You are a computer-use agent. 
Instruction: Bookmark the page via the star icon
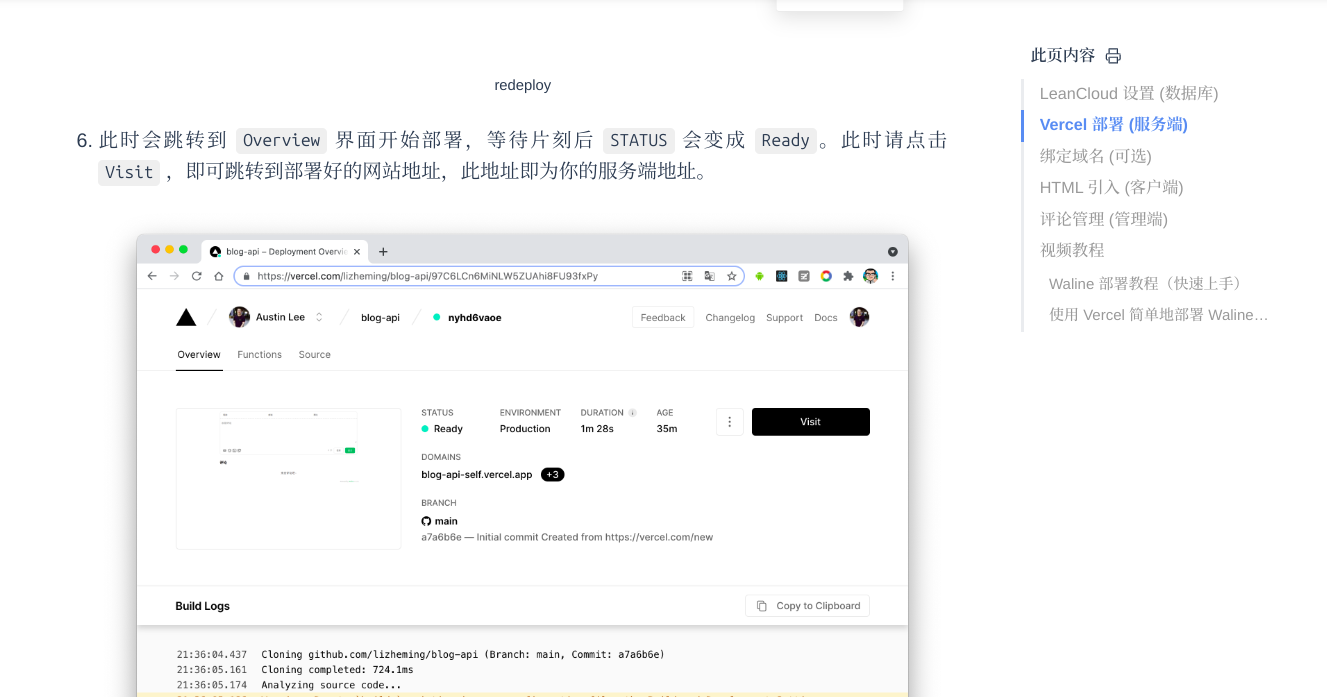[732, 276]
